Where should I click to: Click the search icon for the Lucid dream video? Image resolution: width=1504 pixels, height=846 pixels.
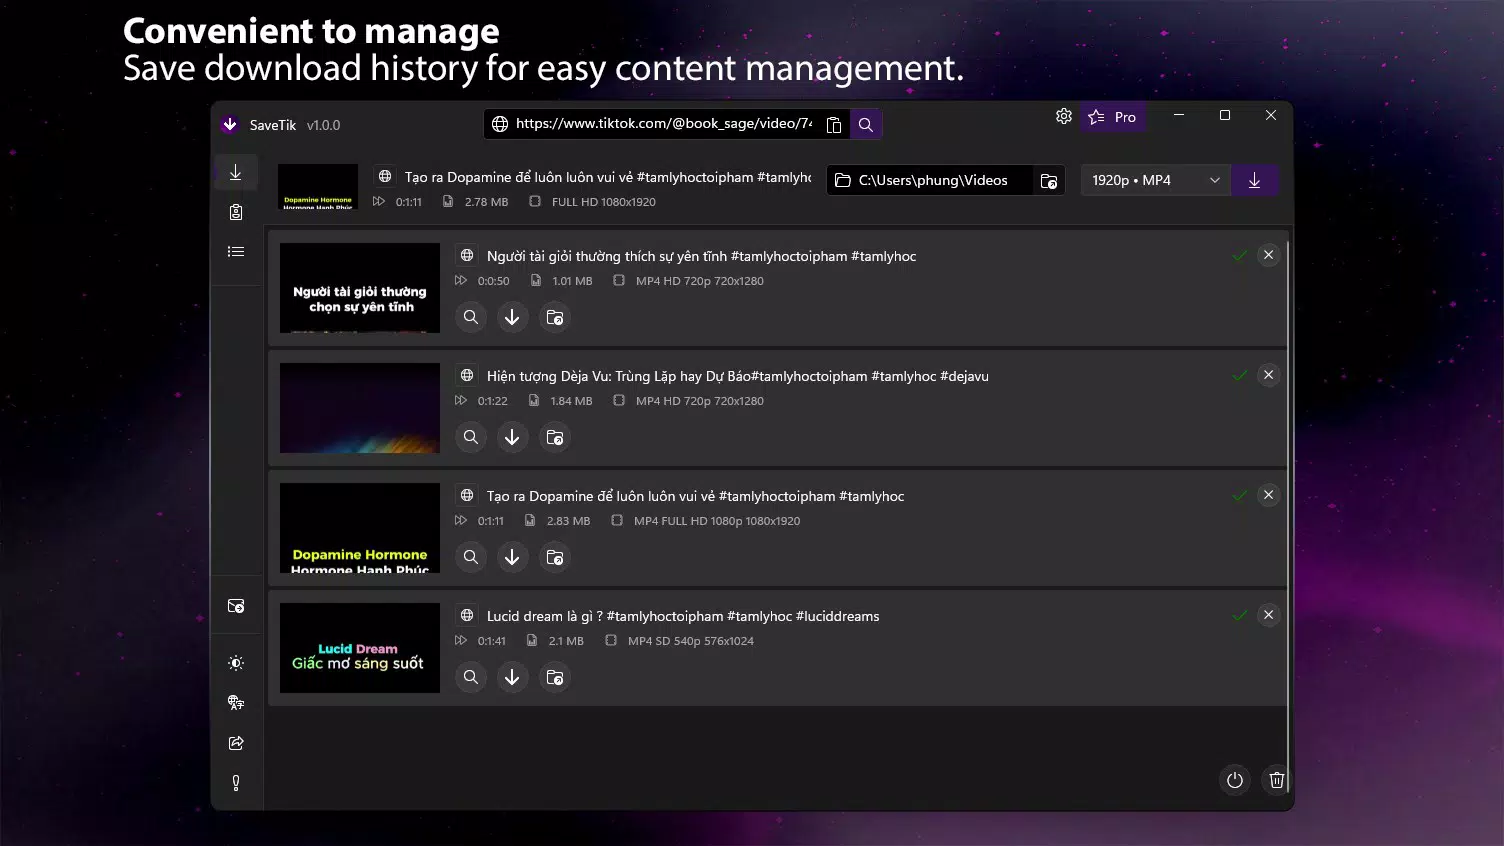(471, 677)
